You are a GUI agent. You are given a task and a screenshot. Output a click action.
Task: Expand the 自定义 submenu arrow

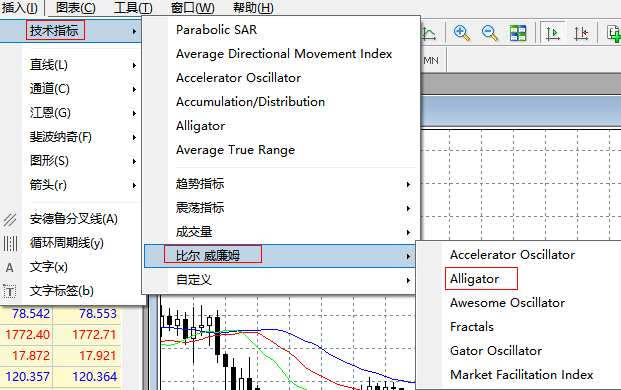(408, 280)
